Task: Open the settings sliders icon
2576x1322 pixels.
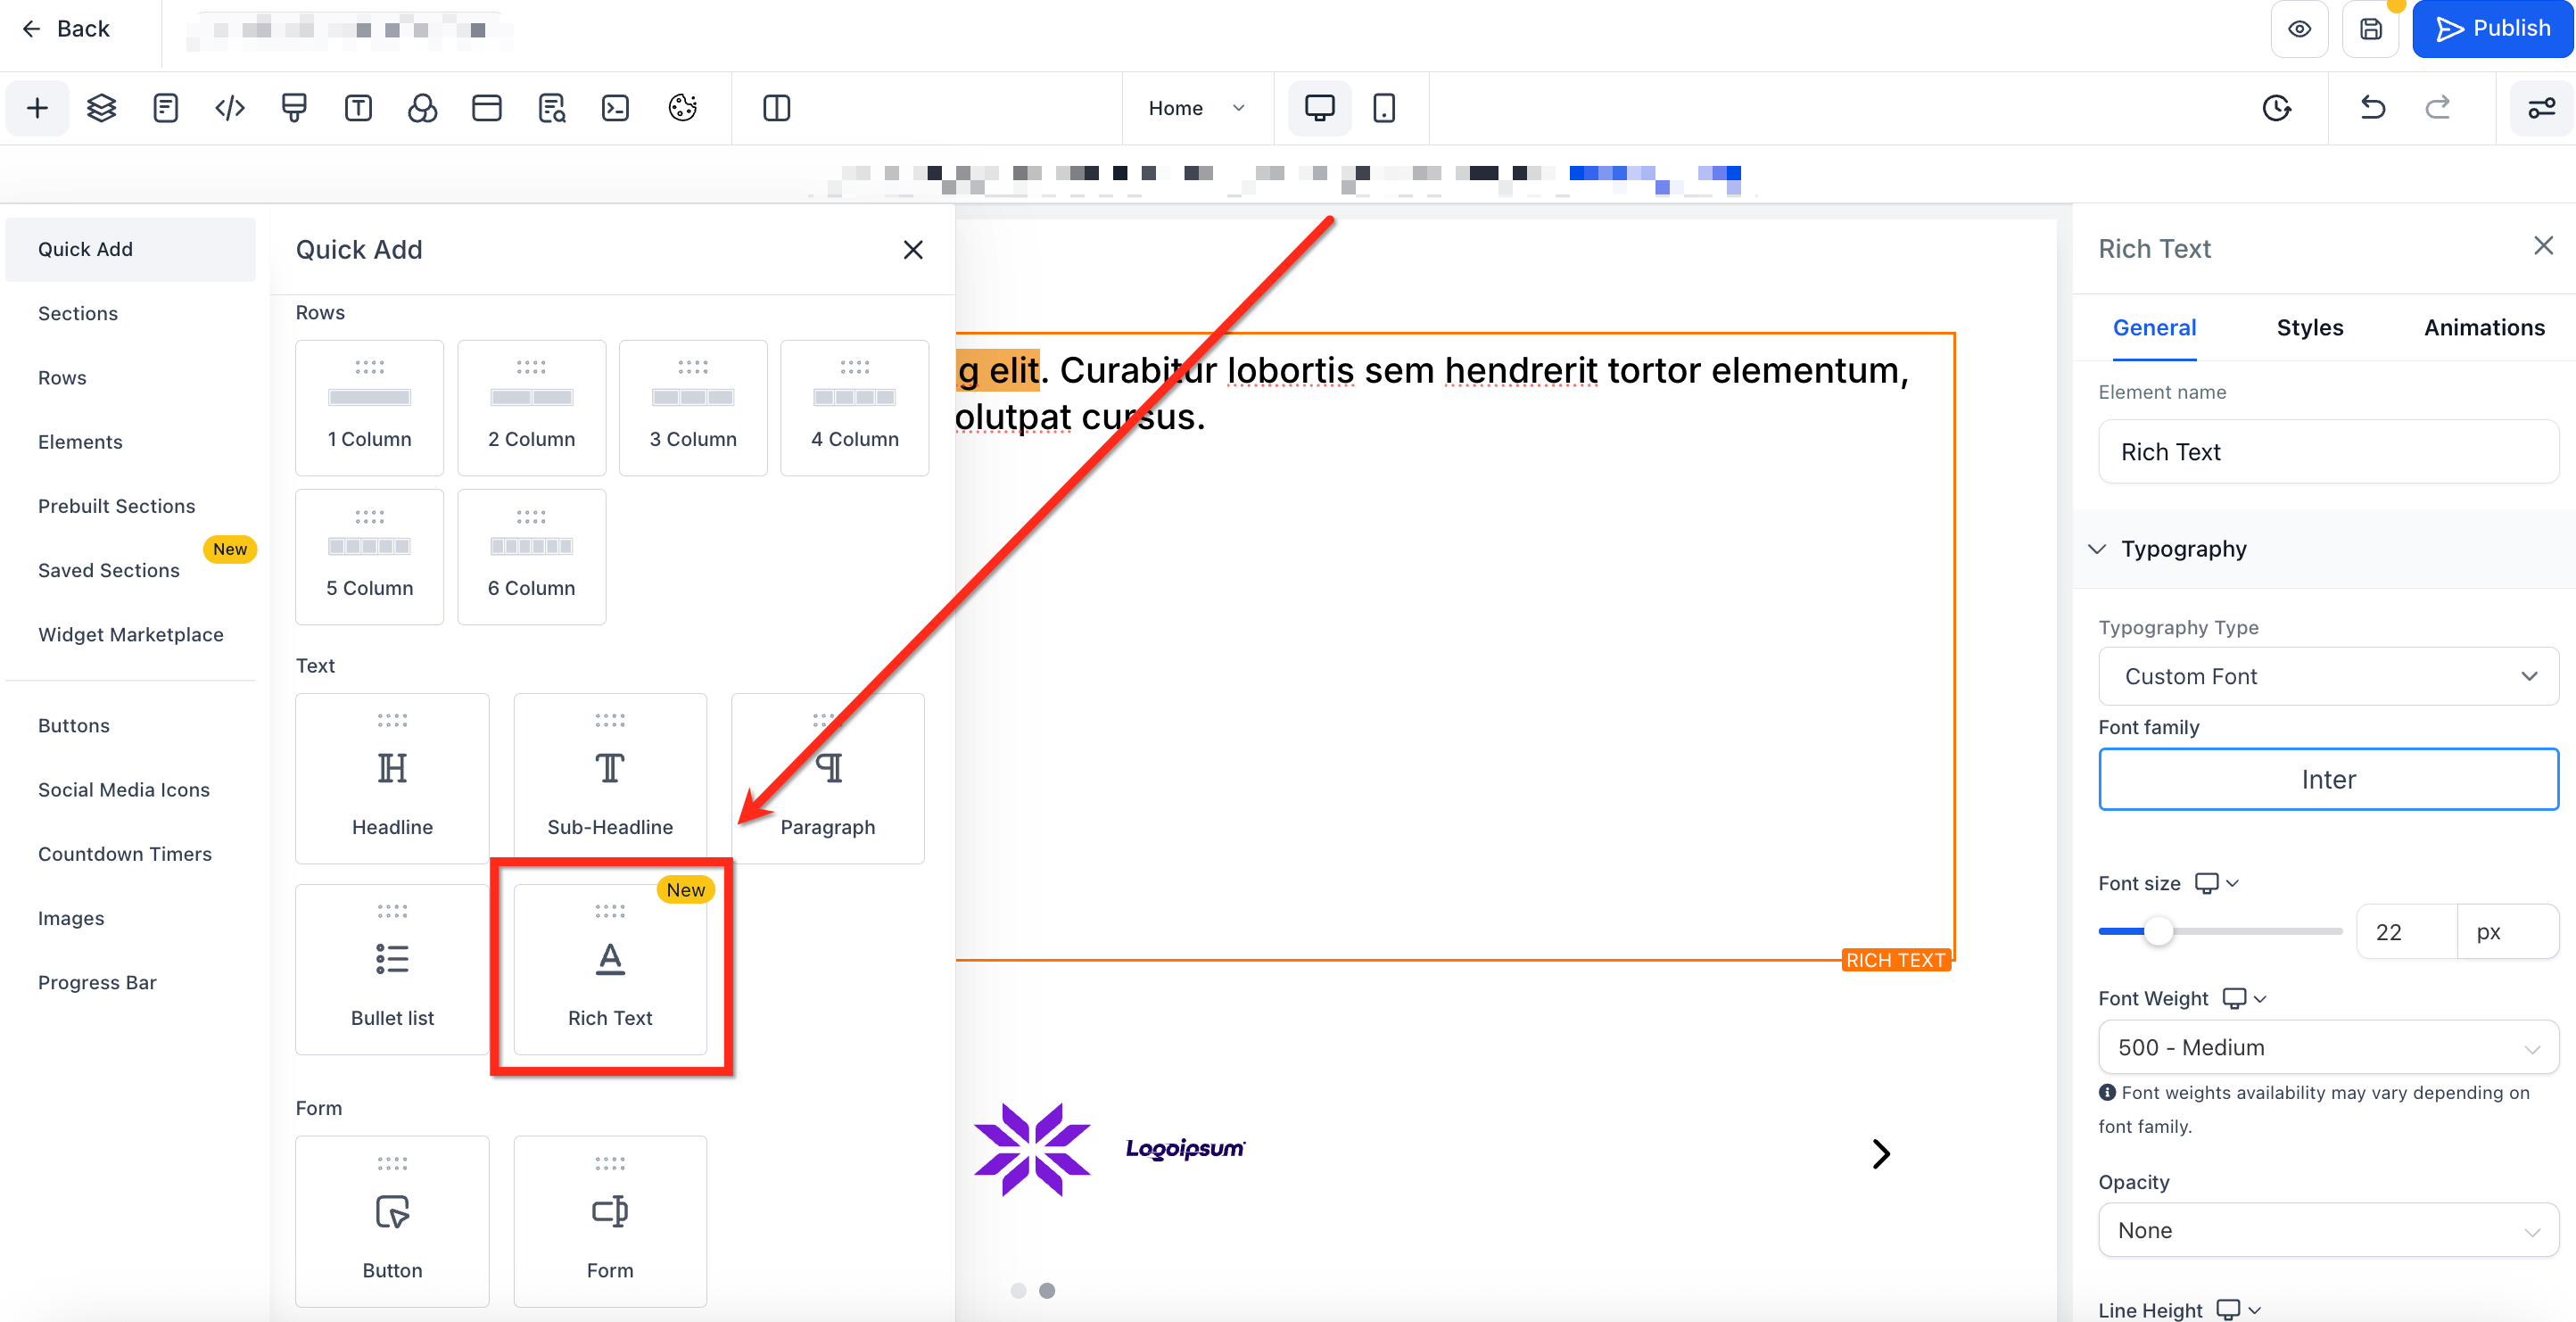Action: click(x=2541, y=108)
